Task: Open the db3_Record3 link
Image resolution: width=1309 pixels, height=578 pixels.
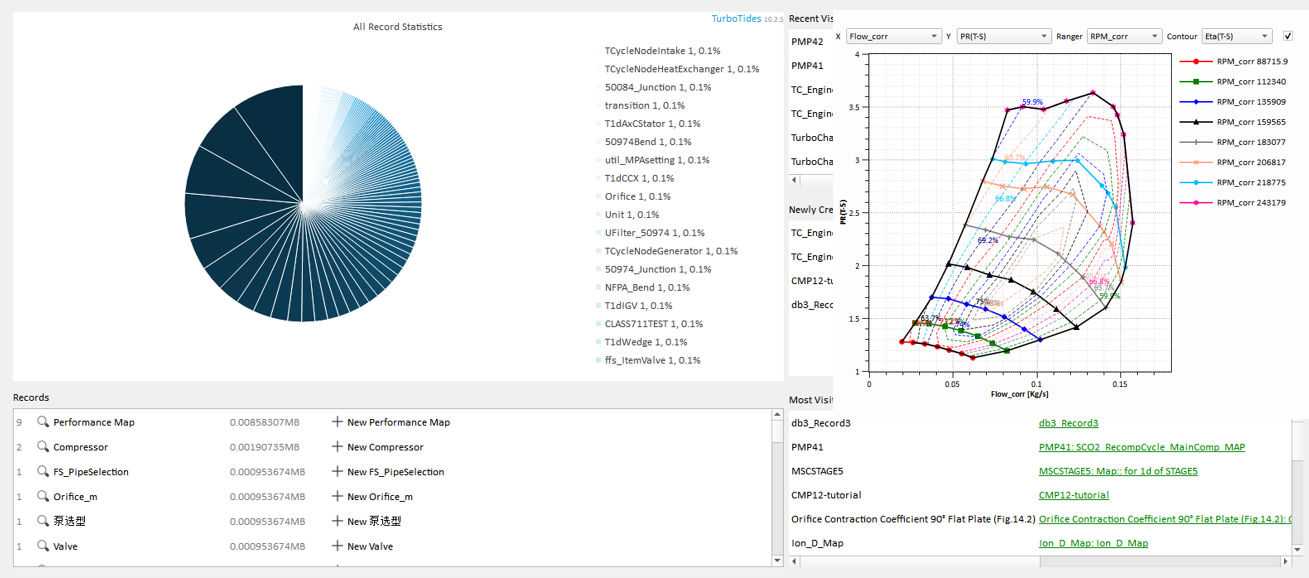Action: [1067, 422]
